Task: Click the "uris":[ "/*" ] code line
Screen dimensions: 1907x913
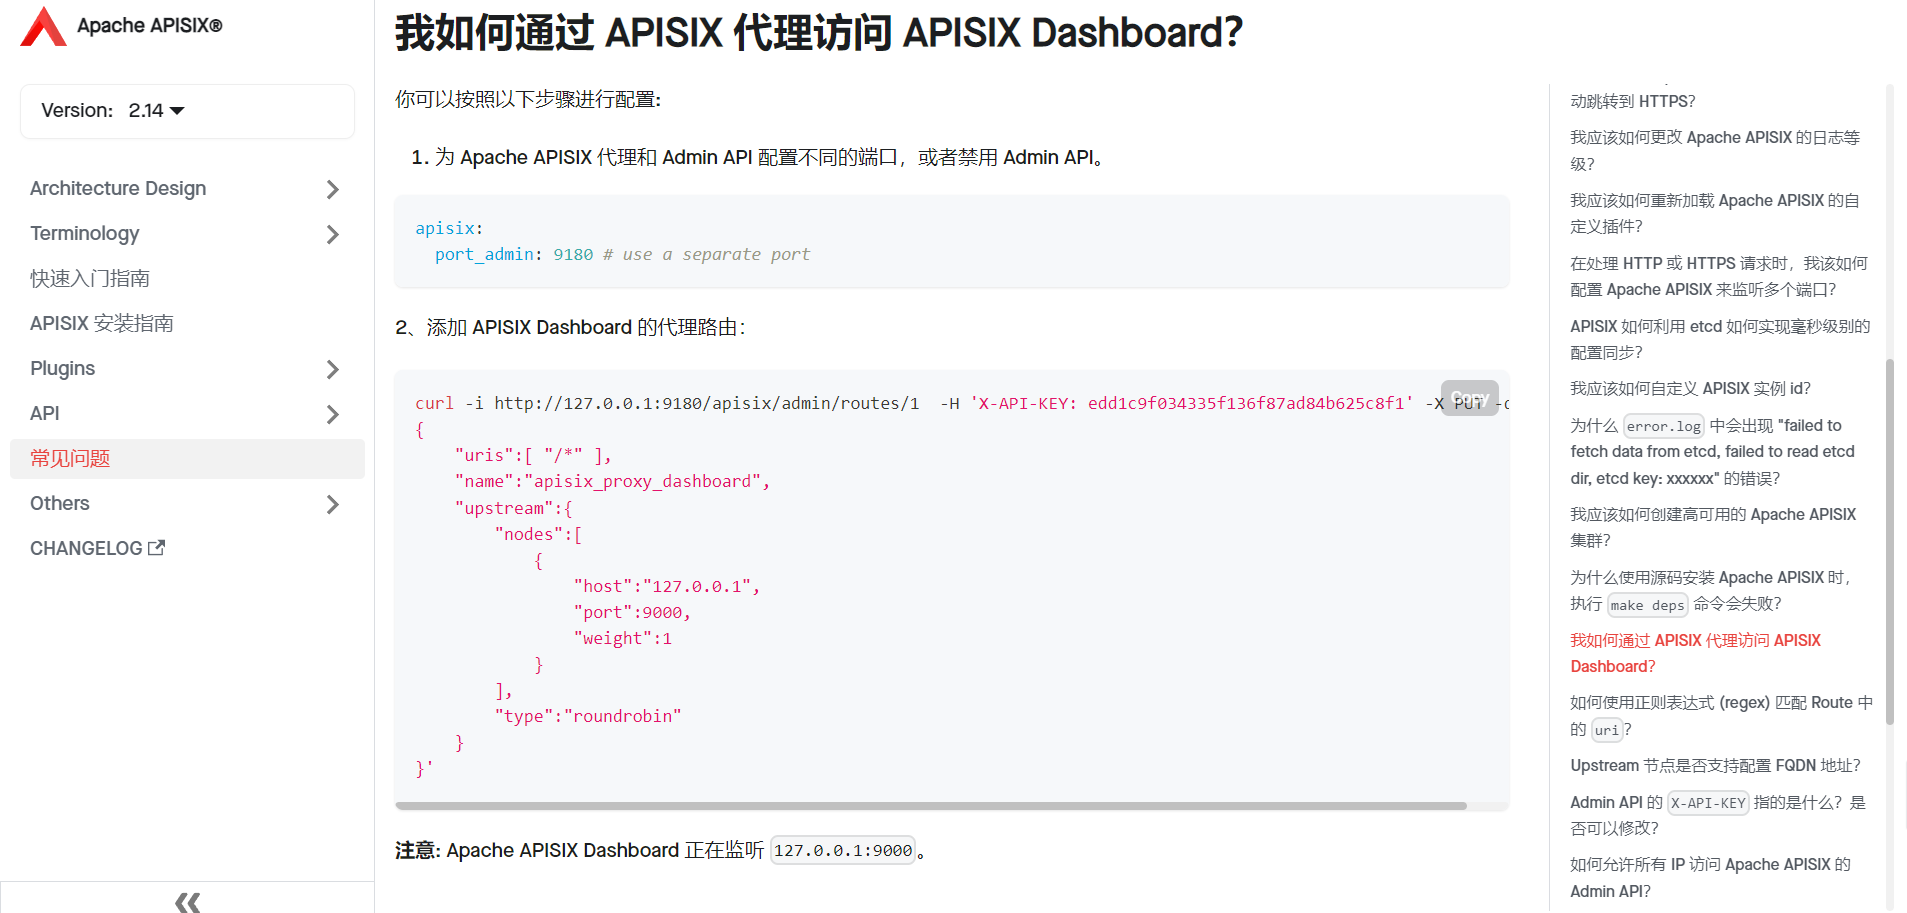Action: click(x=533, y=455)
